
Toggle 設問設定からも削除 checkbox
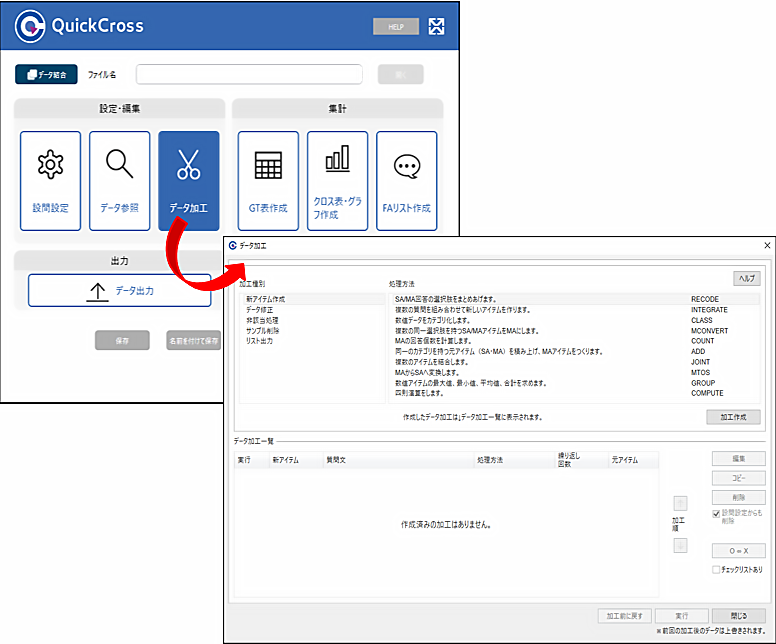[x=716, y=513]
